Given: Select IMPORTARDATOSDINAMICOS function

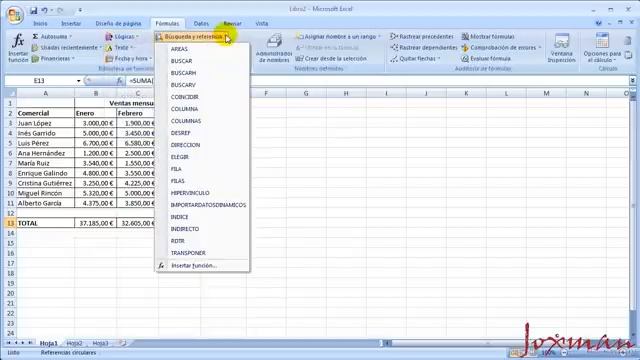Looking at the screenshot, I should (203, 205).
